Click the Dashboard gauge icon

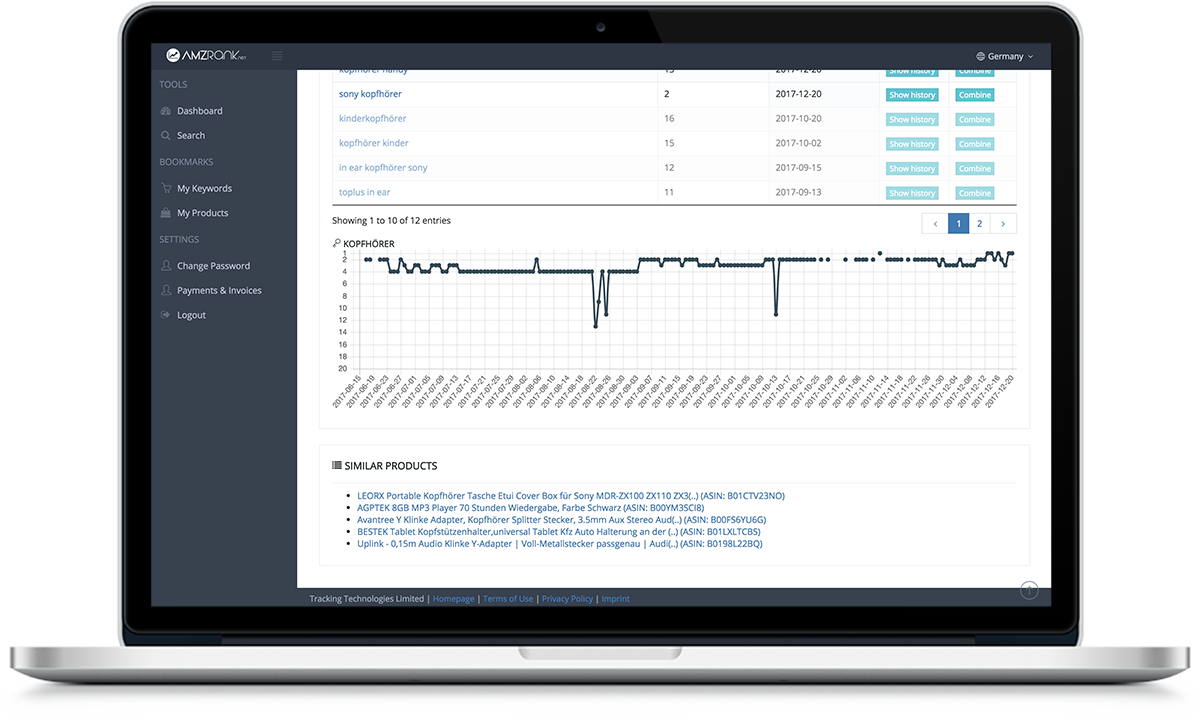coord(166,111)
